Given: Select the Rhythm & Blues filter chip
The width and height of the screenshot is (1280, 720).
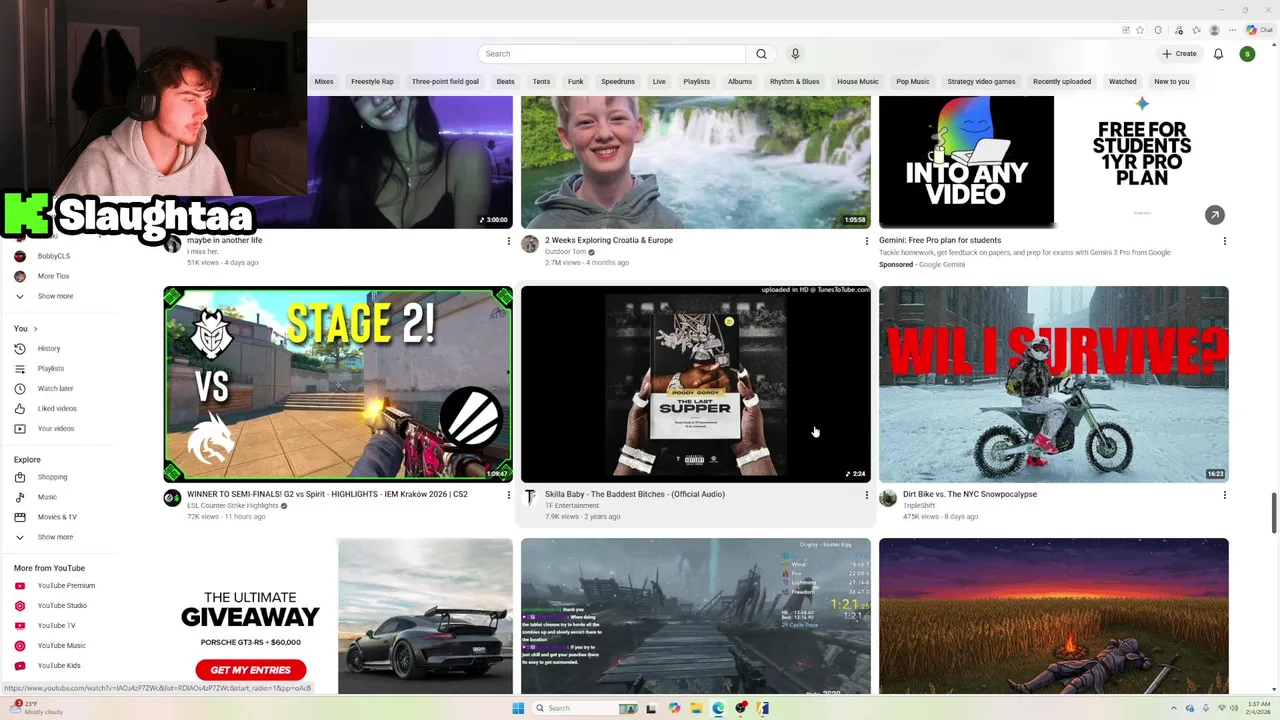Looking at the screenshot, I should point(795,82).
